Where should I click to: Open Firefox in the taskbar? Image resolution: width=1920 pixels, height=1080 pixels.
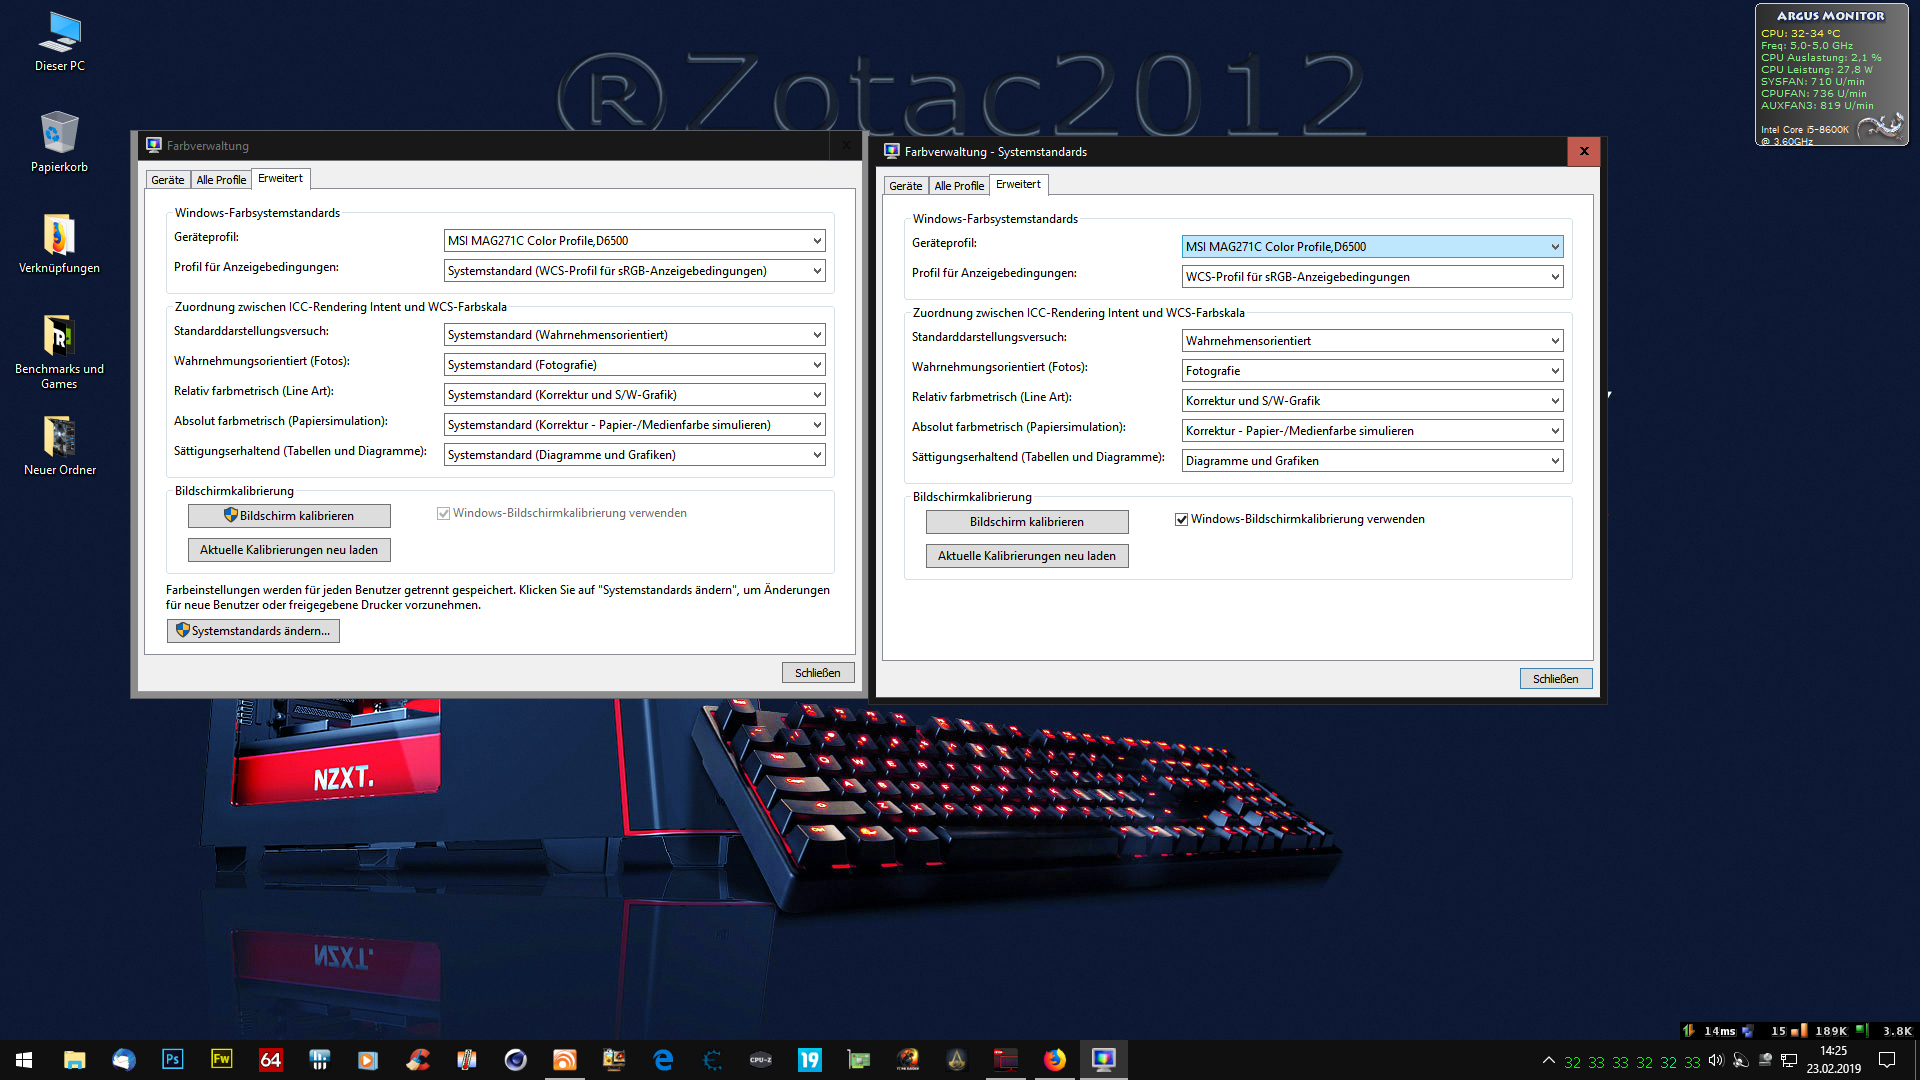[1054, 1059]
